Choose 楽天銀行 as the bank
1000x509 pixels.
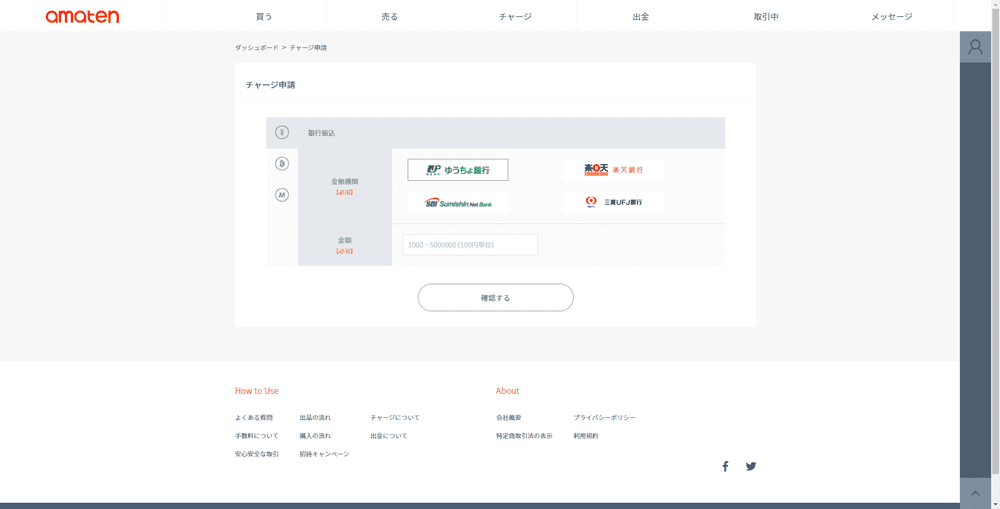point(613,170)
